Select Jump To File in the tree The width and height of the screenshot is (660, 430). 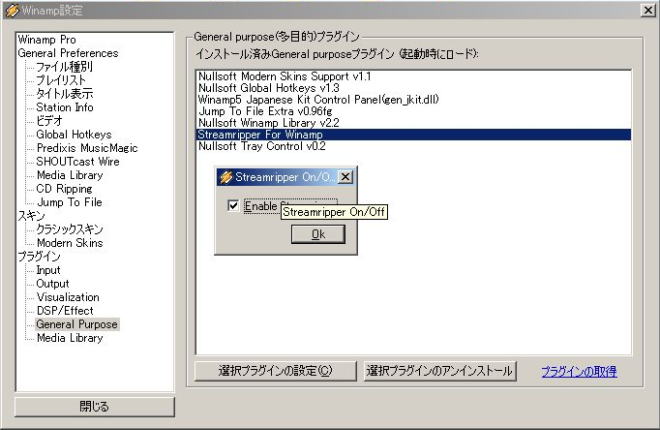(69, 202)
